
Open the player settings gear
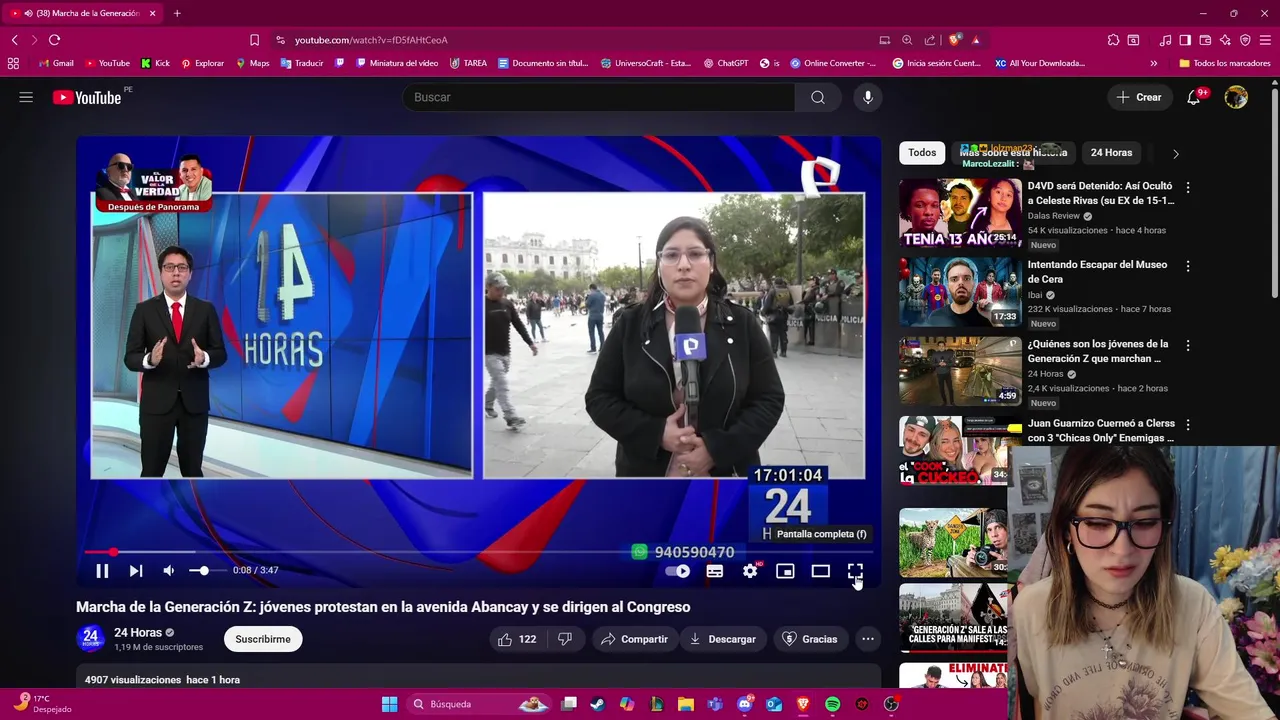tap(750, 571)
